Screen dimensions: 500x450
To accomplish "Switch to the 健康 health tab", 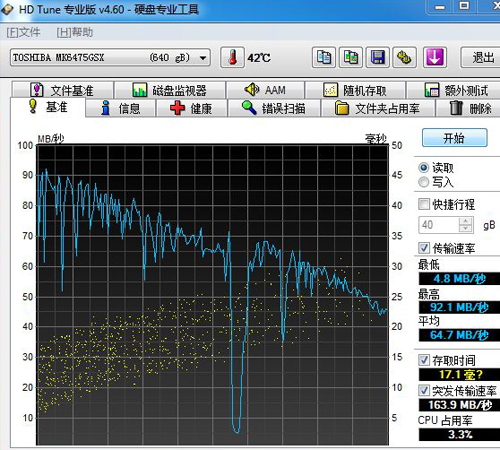I will [x=192, y=108].
